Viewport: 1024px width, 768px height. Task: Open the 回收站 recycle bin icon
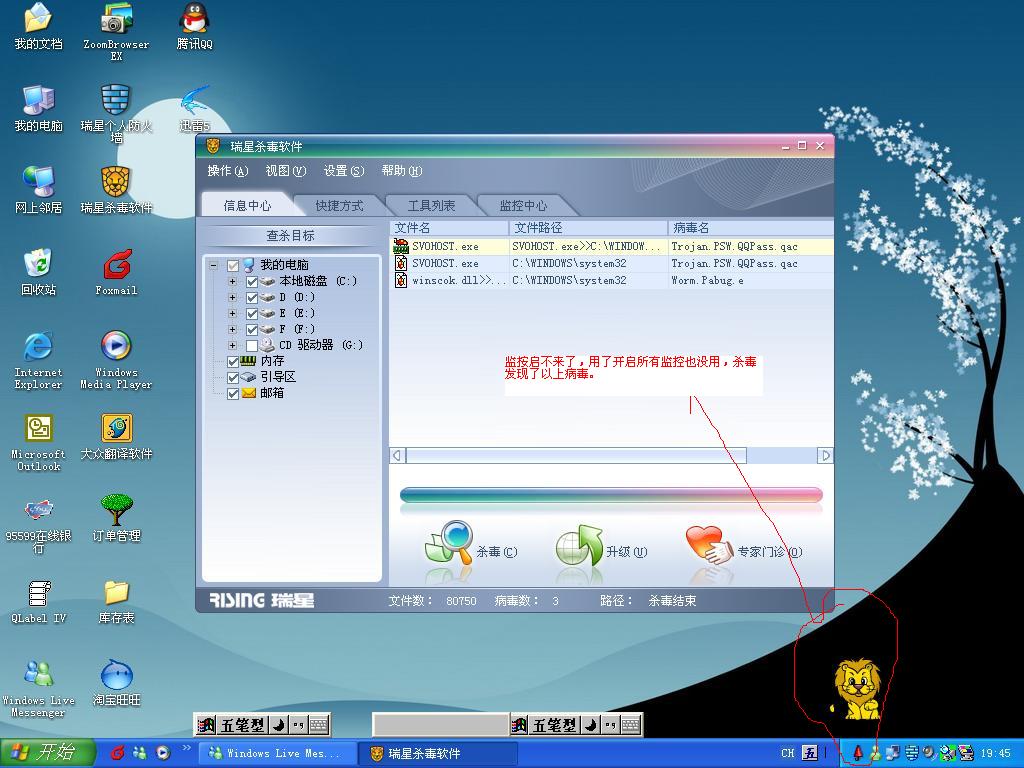39,272
